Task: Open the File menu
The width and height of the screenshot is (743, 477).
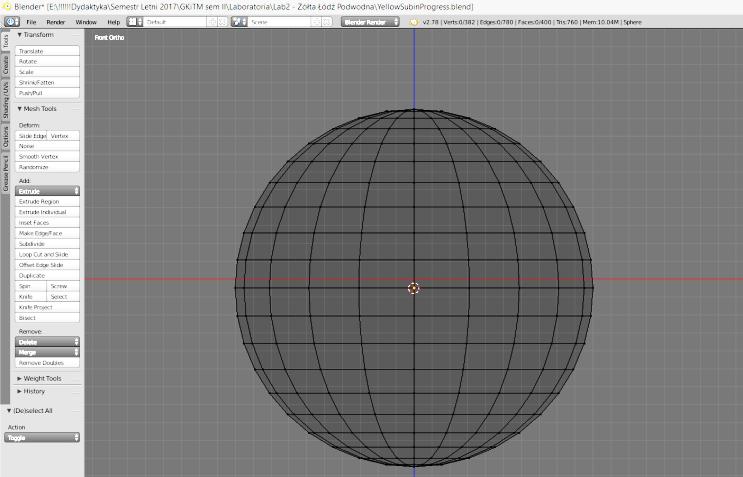Action: 31,22
